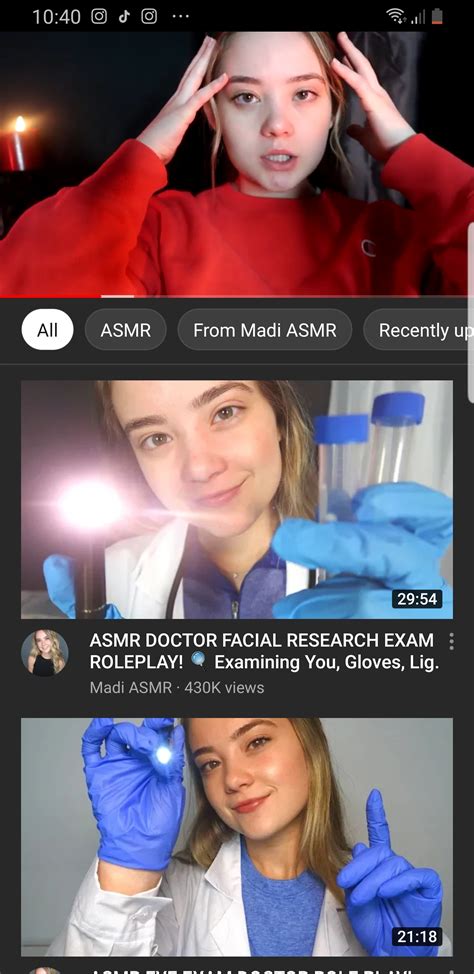Screen dimensions: 474x974
Task: Tap the playing video in red sweatshirt
Action: [x=237, y=164]
